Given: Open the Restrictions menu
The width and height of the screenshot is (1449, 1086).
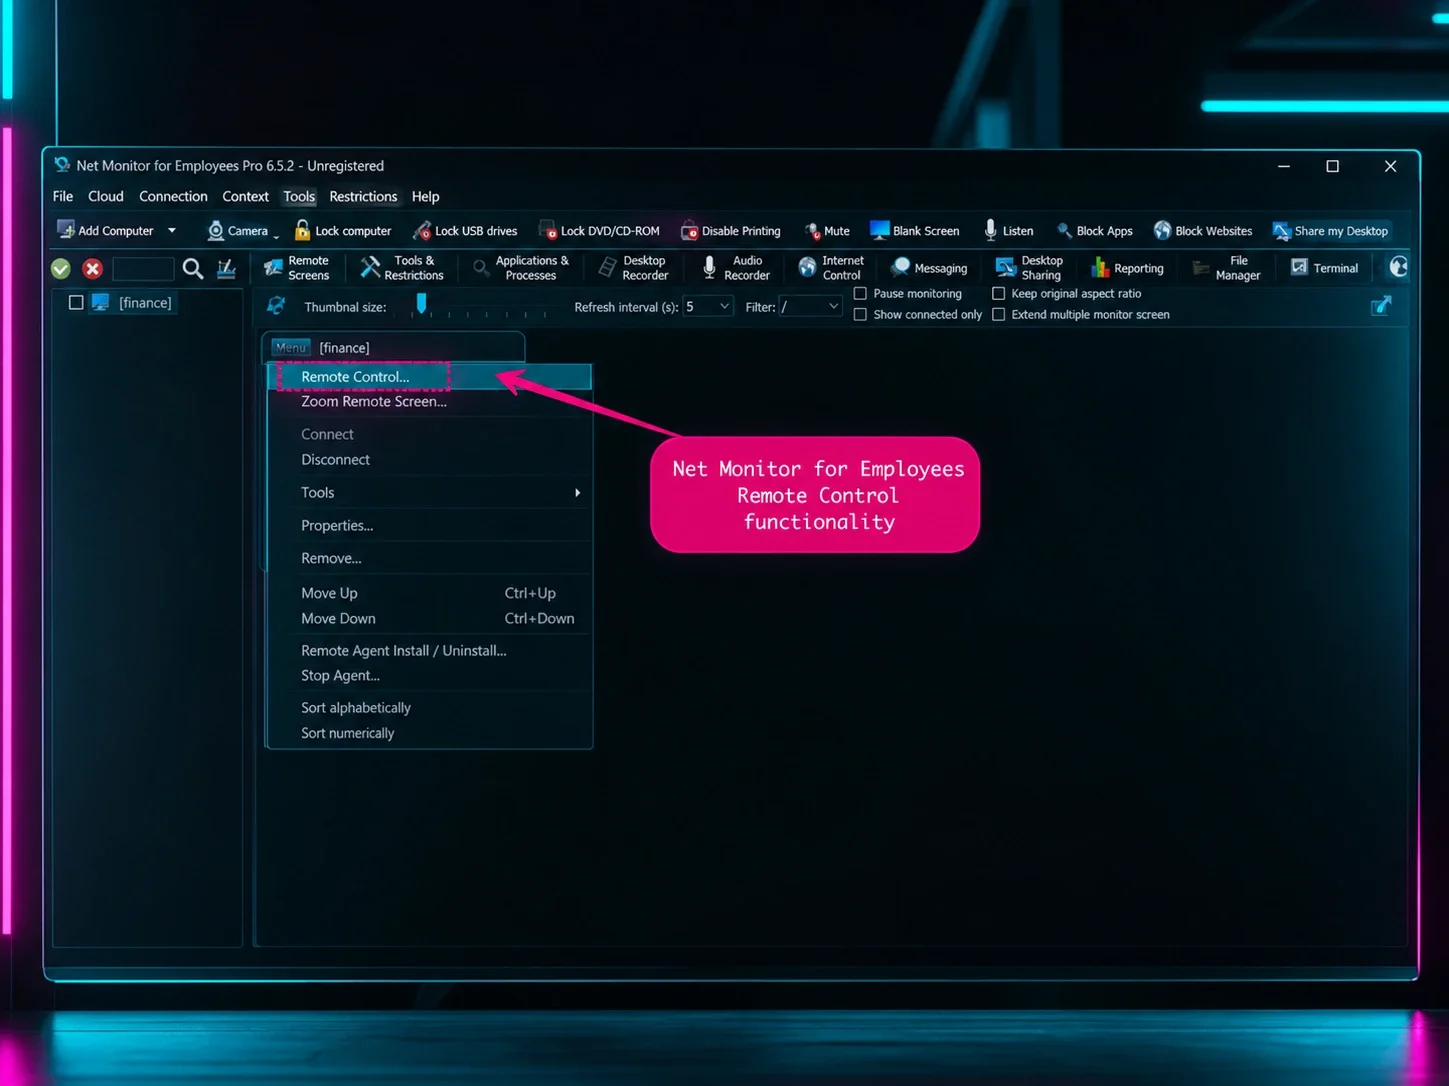Looking at the screenshot, I should [363, 196].
